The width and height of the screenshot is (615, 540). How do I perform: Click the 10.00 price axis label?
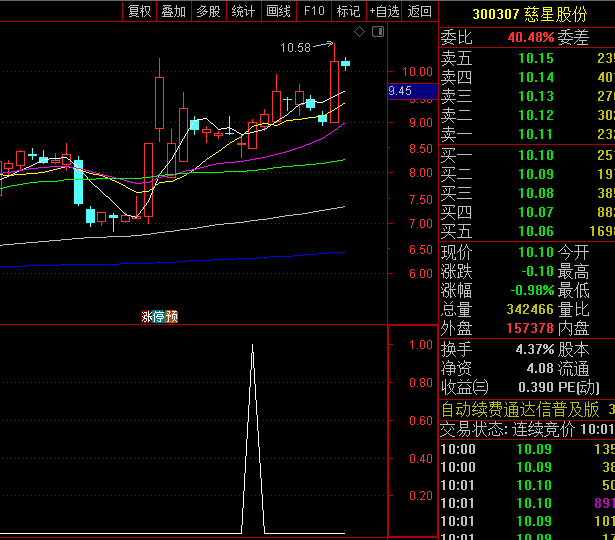(x=417, y=72)
